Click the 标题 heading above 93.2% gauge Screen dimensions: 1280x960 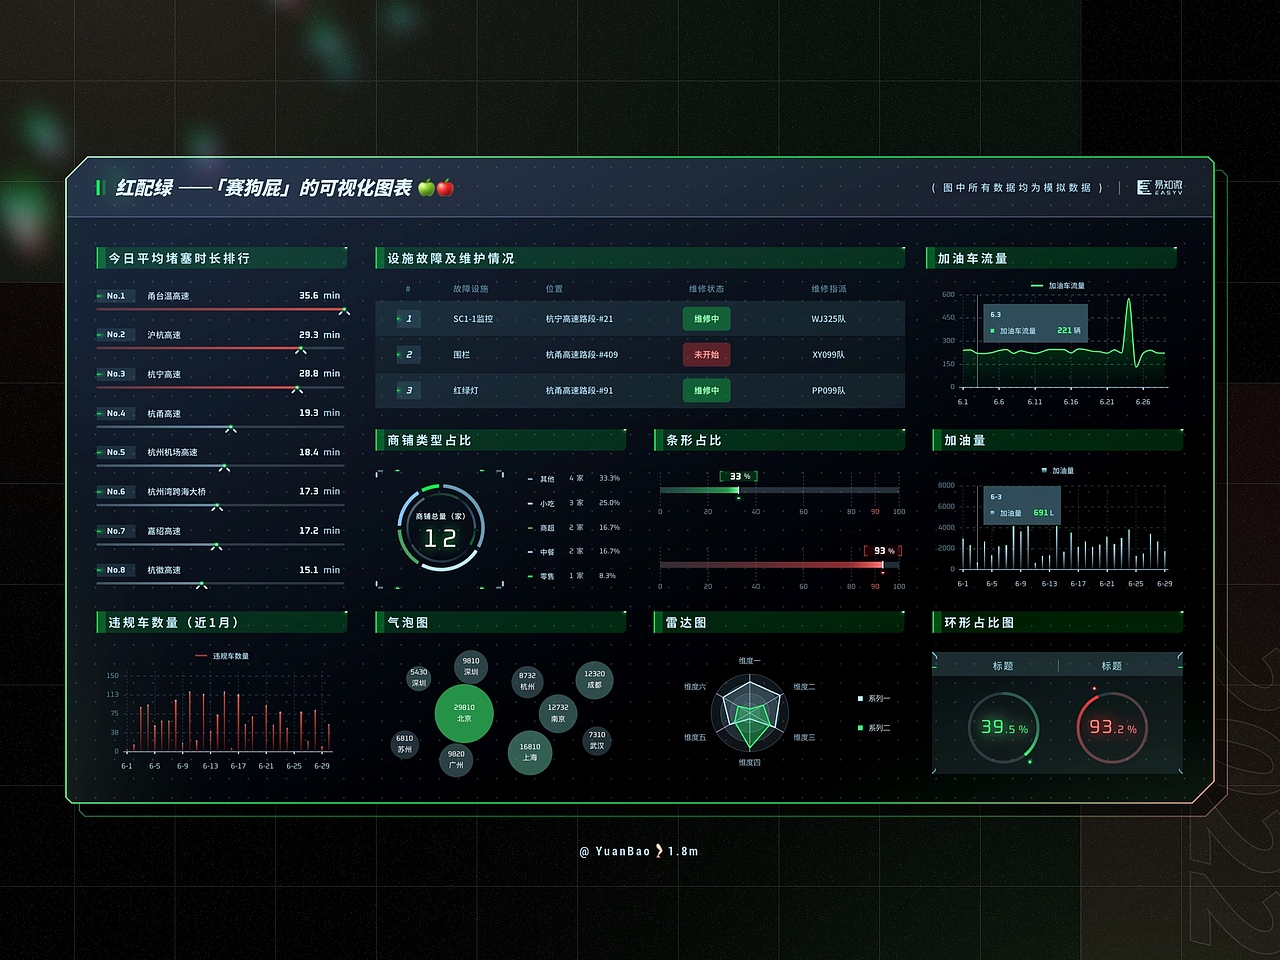1111,666
